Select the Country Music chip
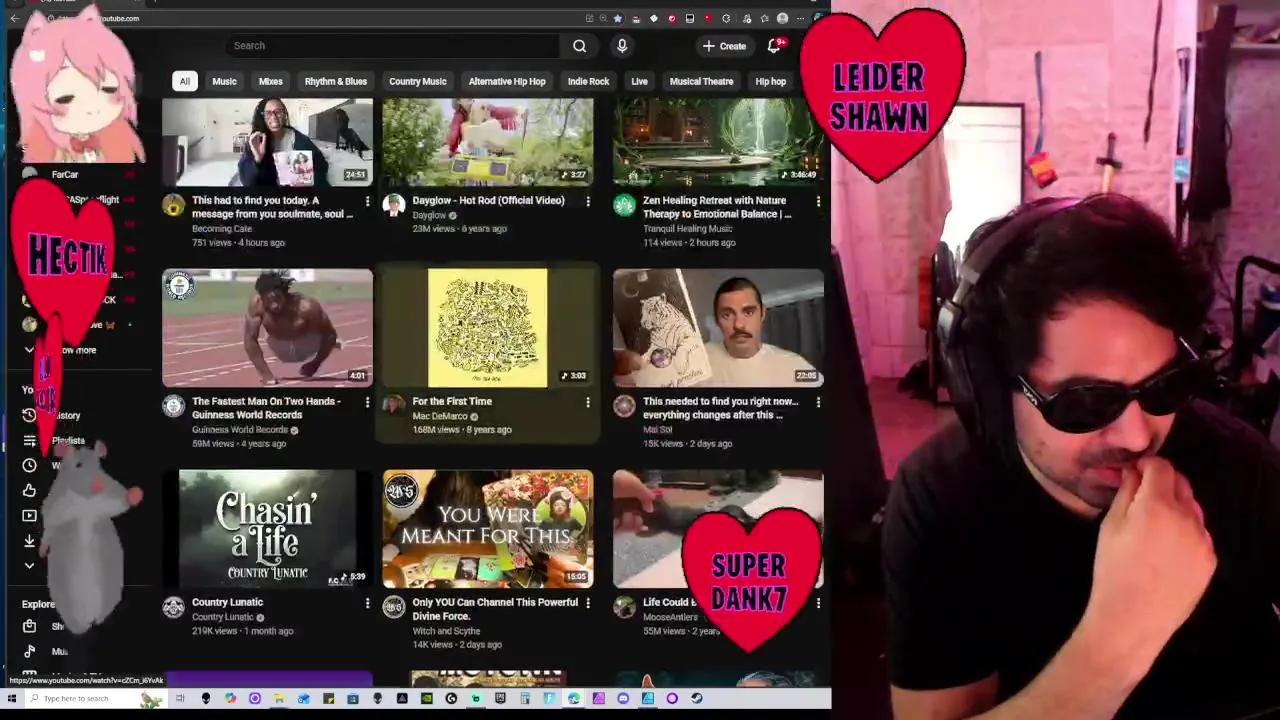1280x720 pixels. 418,81
